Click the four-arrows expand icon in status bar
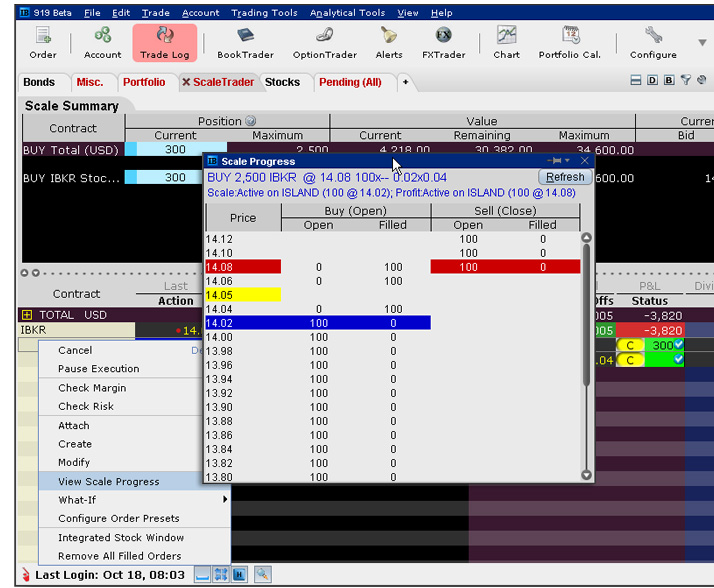The image size is (714, 588). [x=221, y=574]
